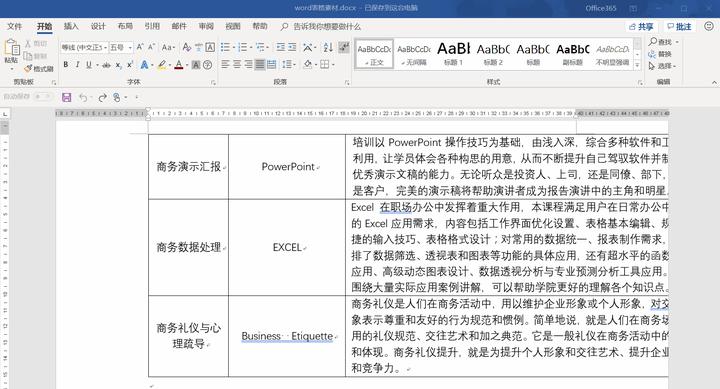Click the Format Painter brush
The width and height of the screenshot is (720, 389).
pyautogui.click(x=28, y=68)
